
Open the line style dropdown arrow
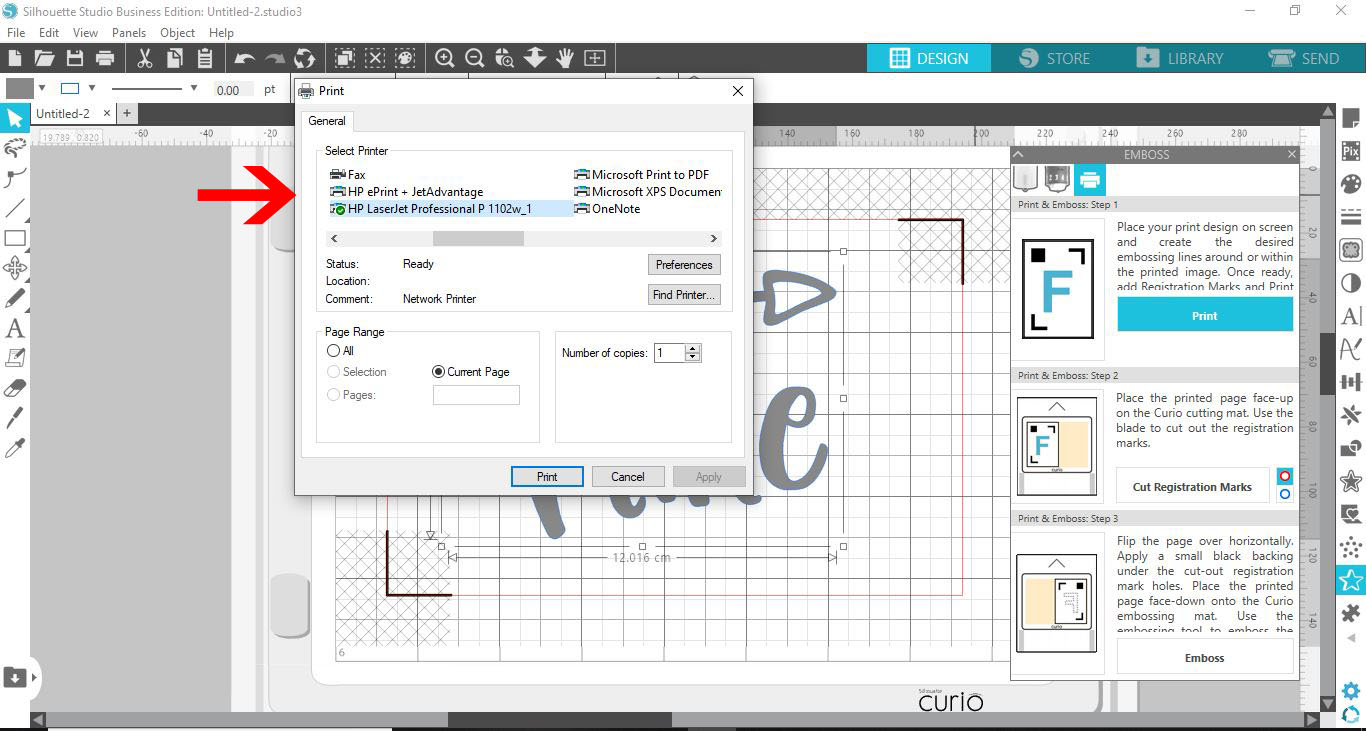point(193,88)
